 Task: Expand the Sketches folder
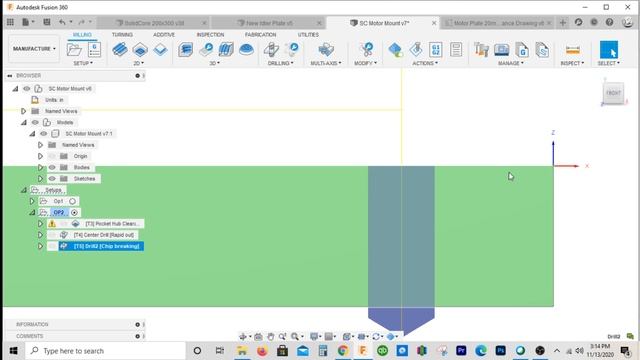tap(40, 179)
